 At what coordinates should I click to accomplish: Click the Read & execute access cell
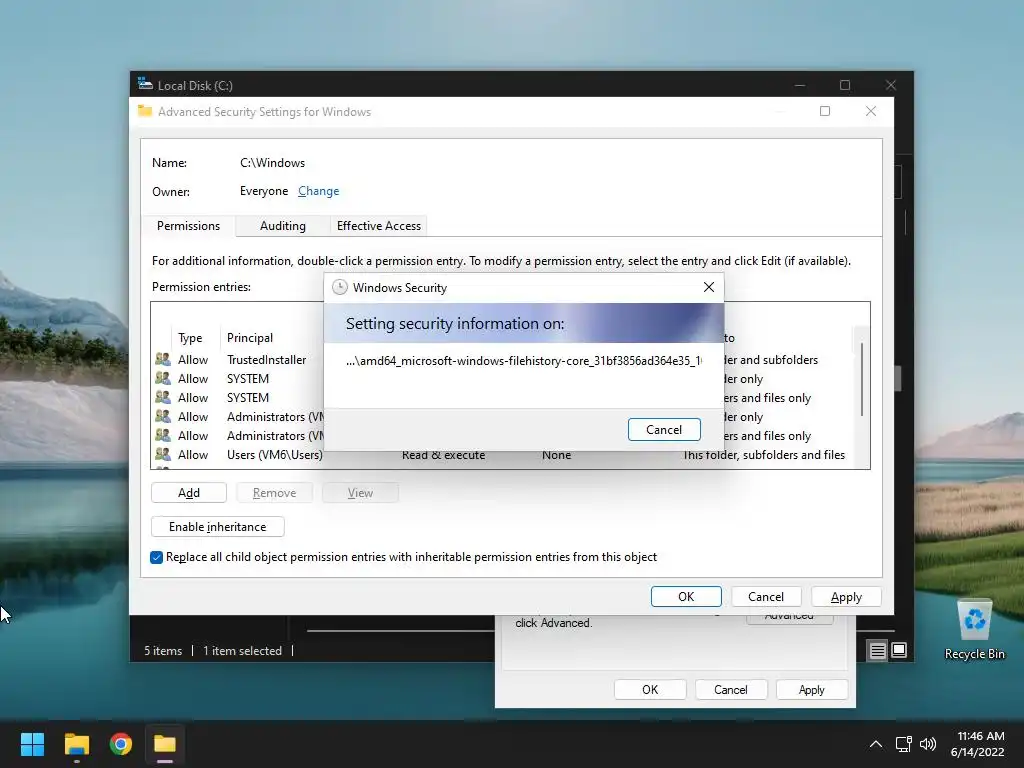tap(443, 455)
